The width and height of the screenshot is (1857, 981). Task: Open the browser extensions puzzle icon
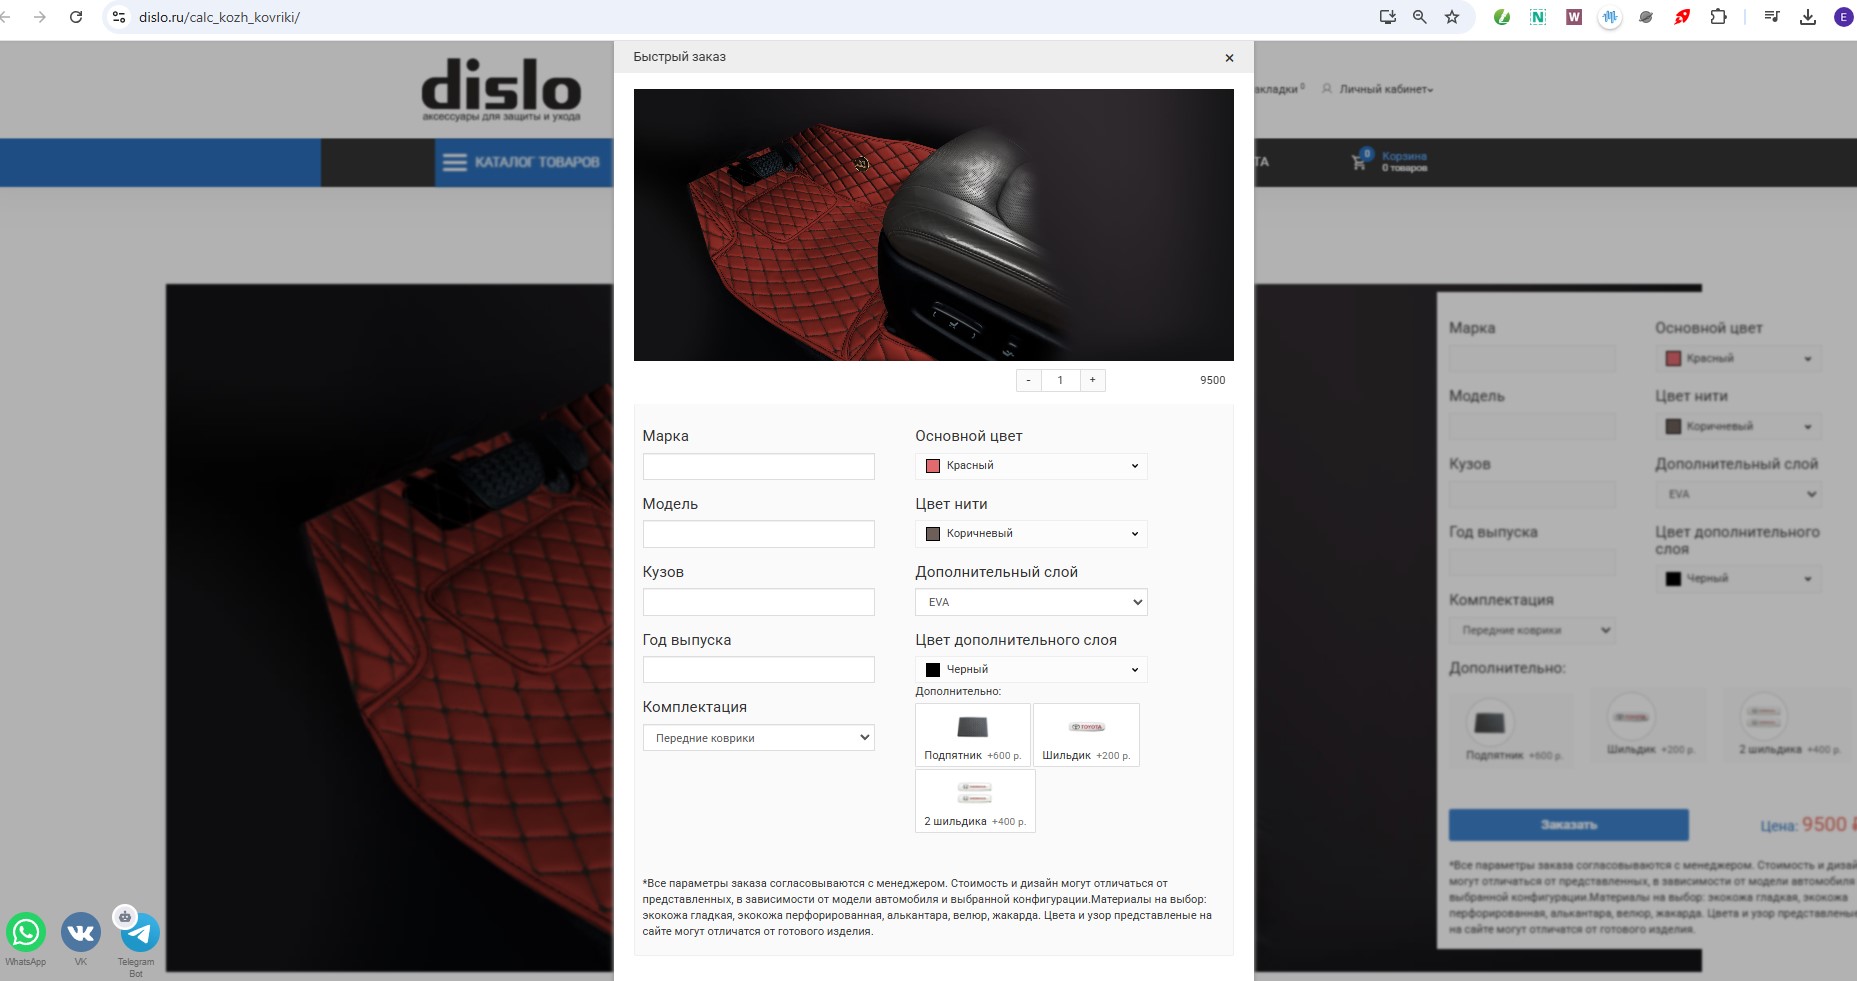tap(1718, 17)
